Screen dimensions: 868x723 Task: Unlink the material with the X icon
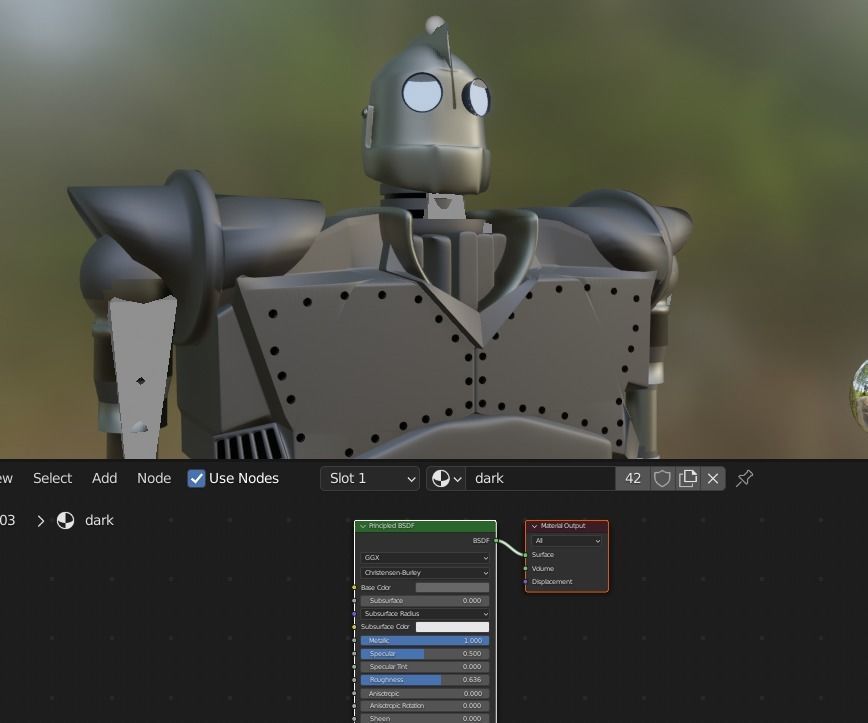[x=713, y=478]
